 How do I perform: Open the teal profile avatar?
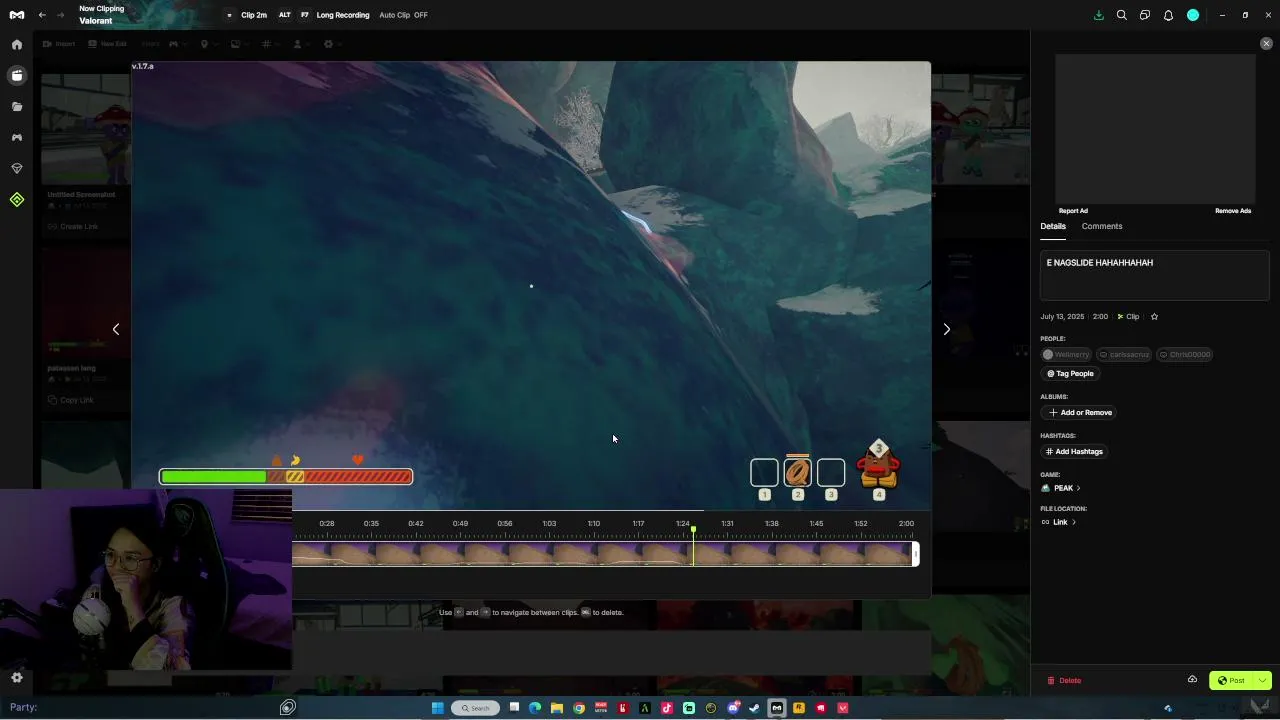pos(1193,15)
